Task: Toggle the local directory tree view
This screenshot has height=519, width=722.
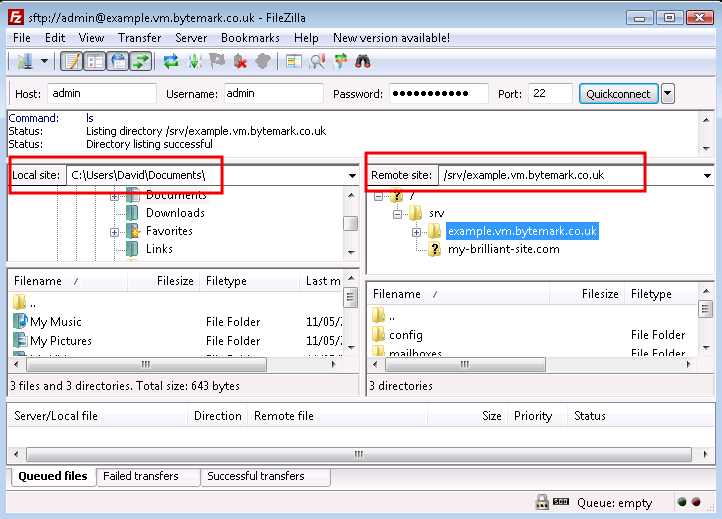Action: 95,61
